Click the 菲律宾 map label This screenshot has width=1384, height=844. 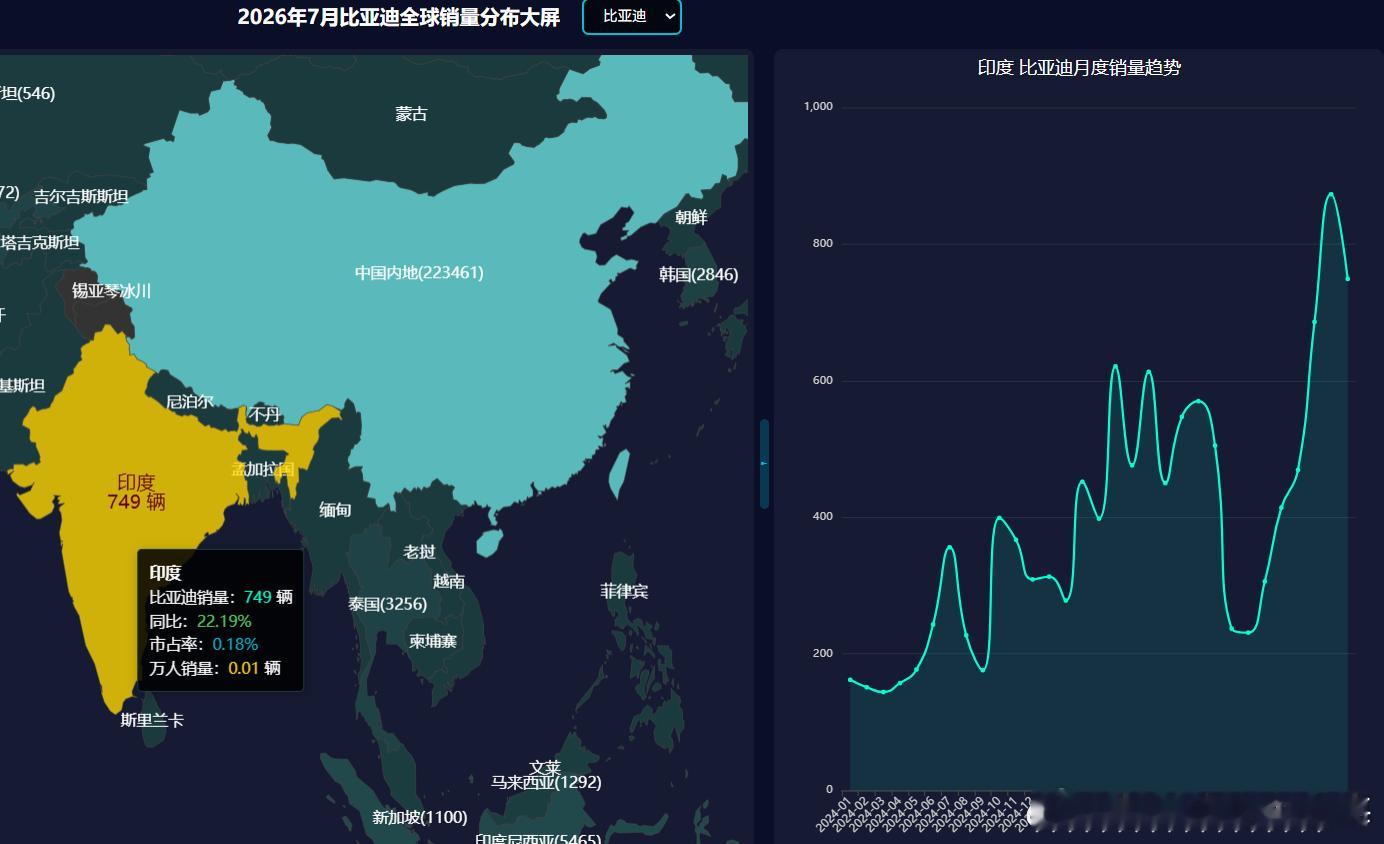624,591
